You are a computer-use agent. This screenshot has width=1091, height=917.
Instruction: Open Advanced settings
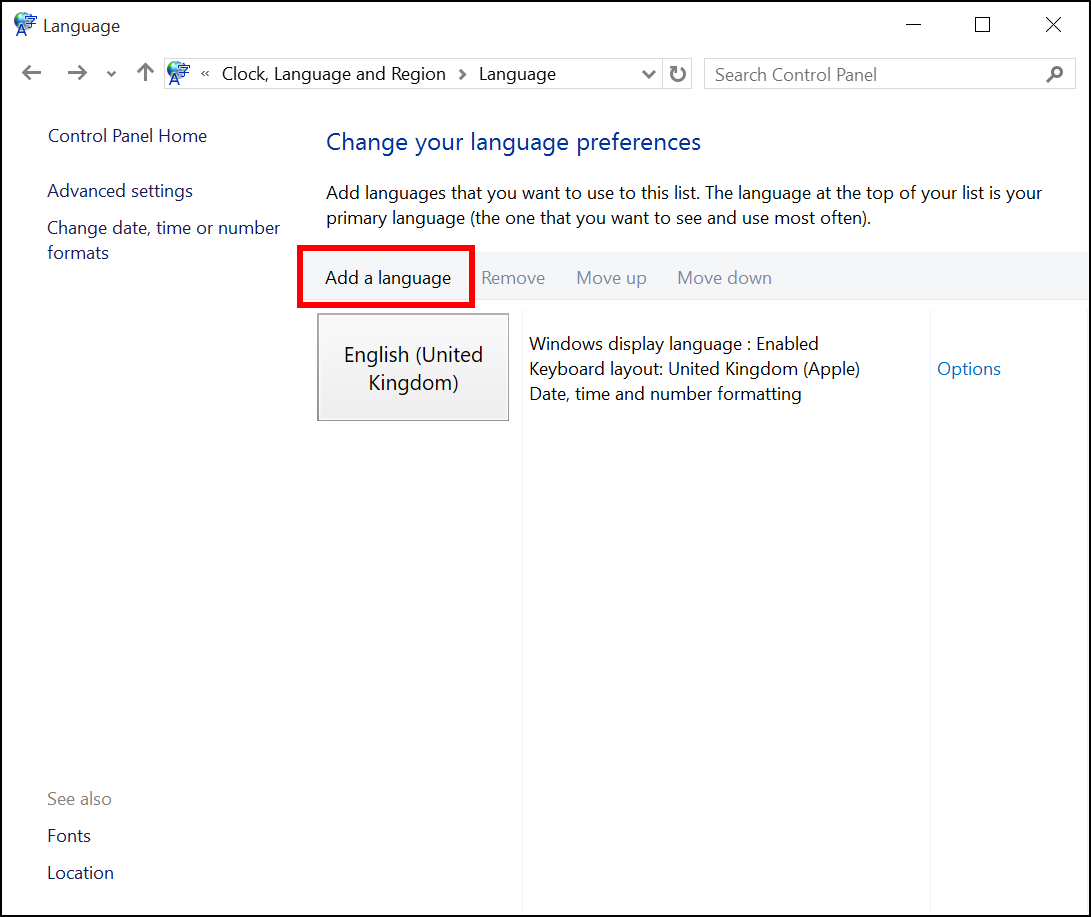(x=119, y=190)
